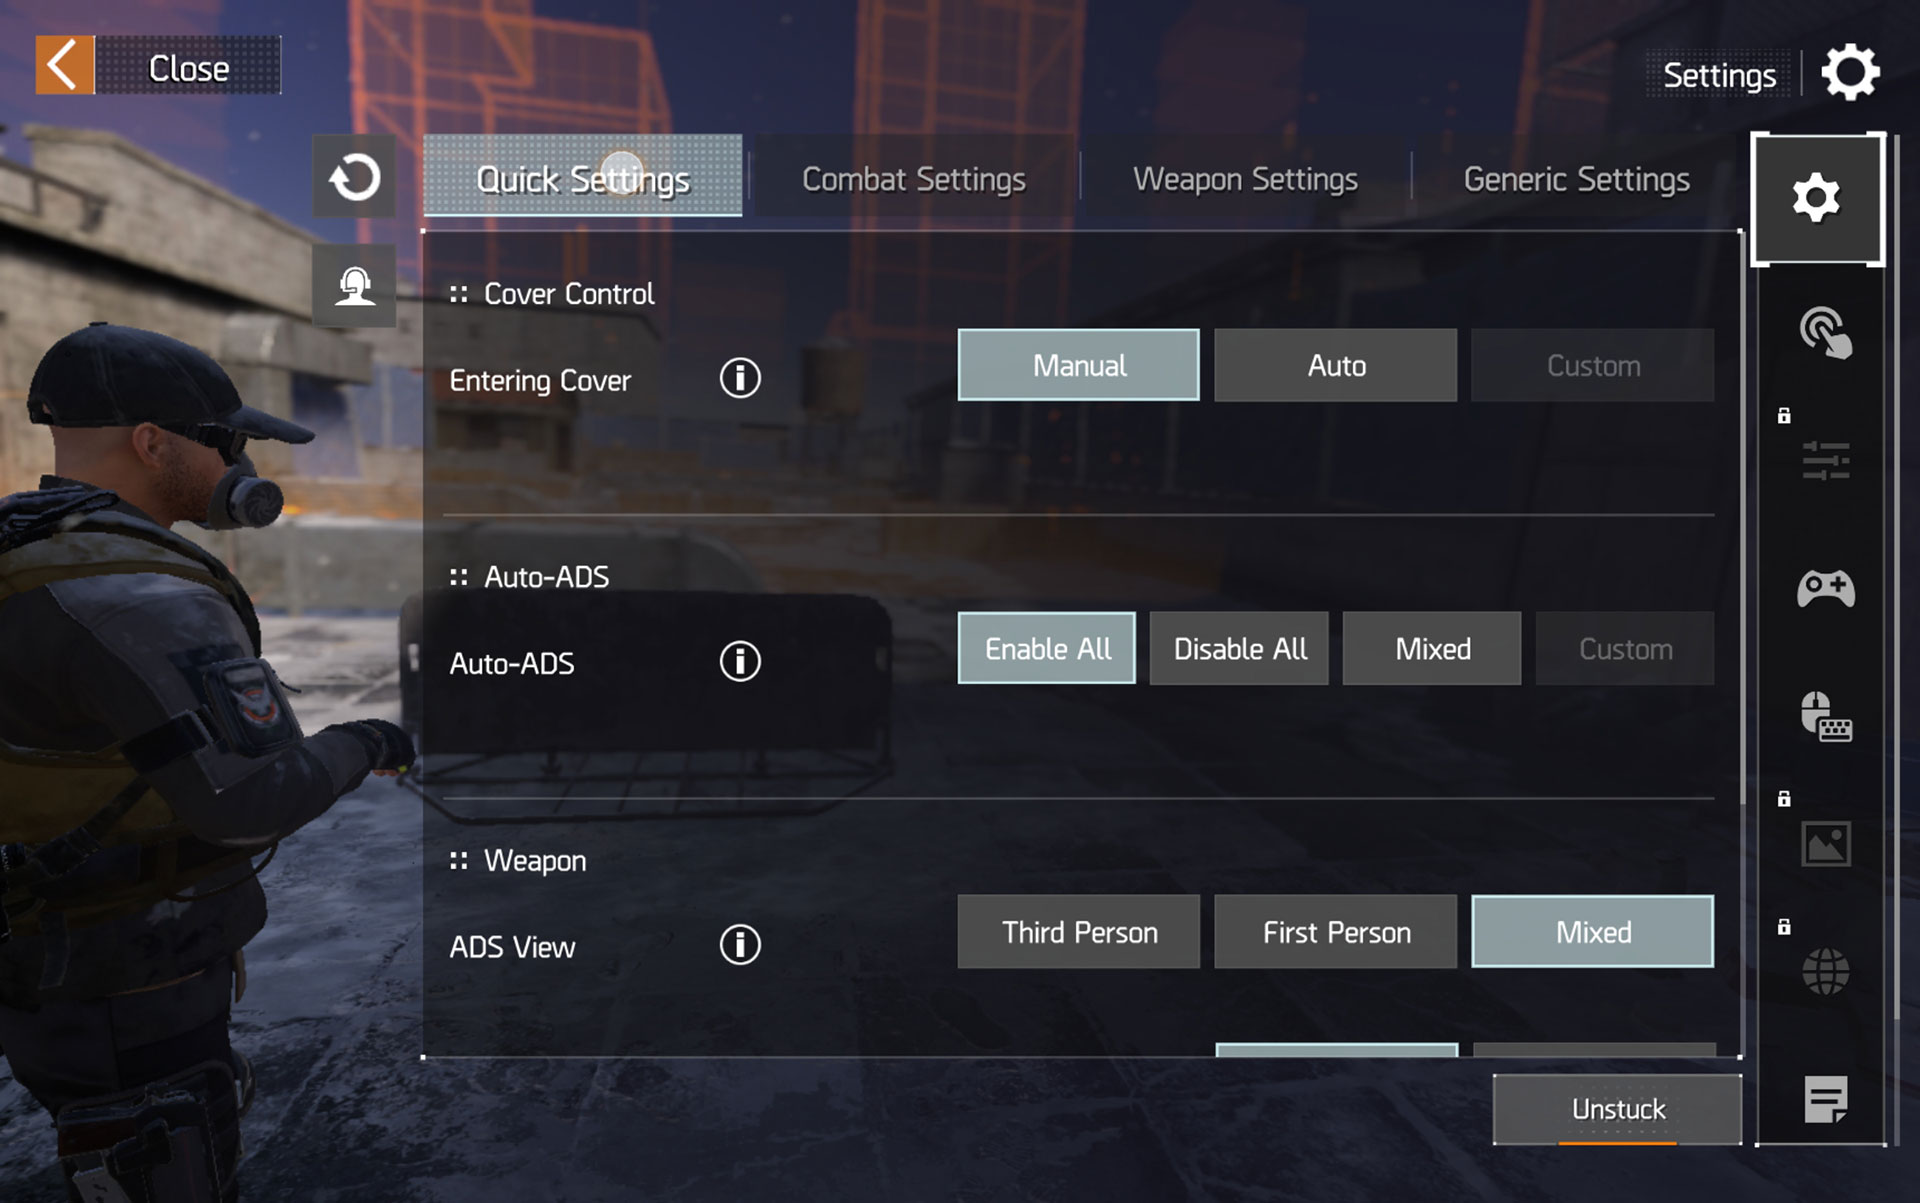This screenshot has width=1920, height=1203.
Task: Switch to Combat Settings tab
Action: 913,179
